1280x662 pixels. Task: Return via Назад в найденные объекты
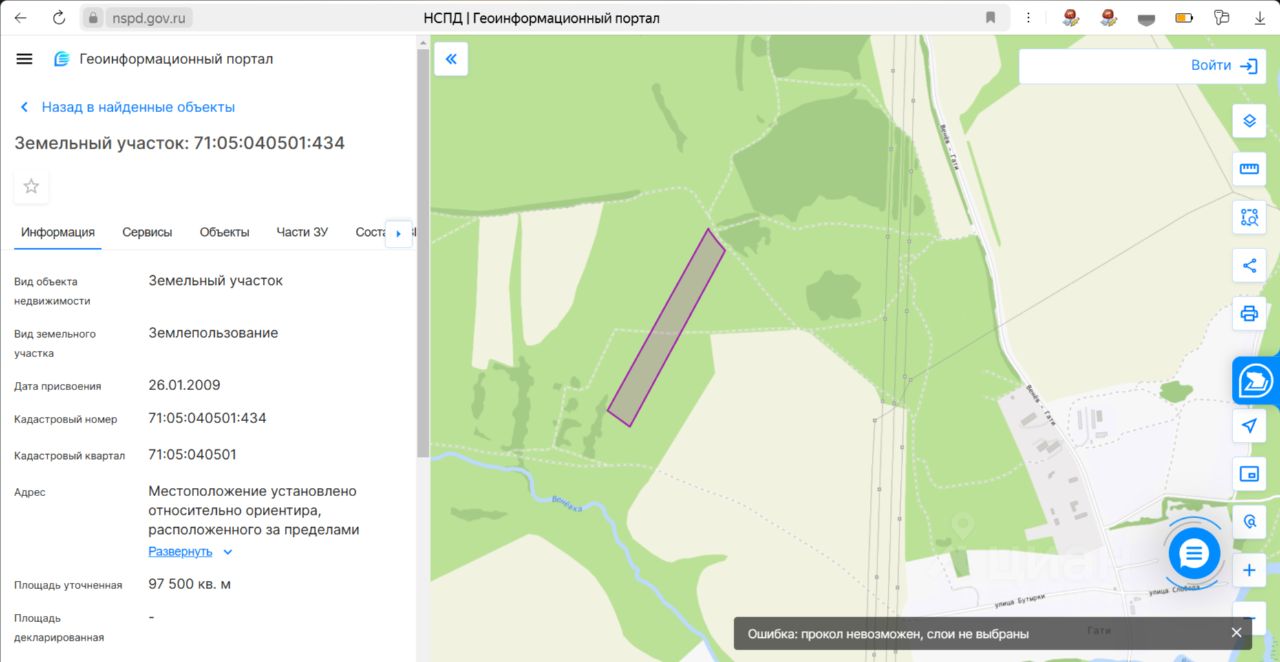click(127, 107)
